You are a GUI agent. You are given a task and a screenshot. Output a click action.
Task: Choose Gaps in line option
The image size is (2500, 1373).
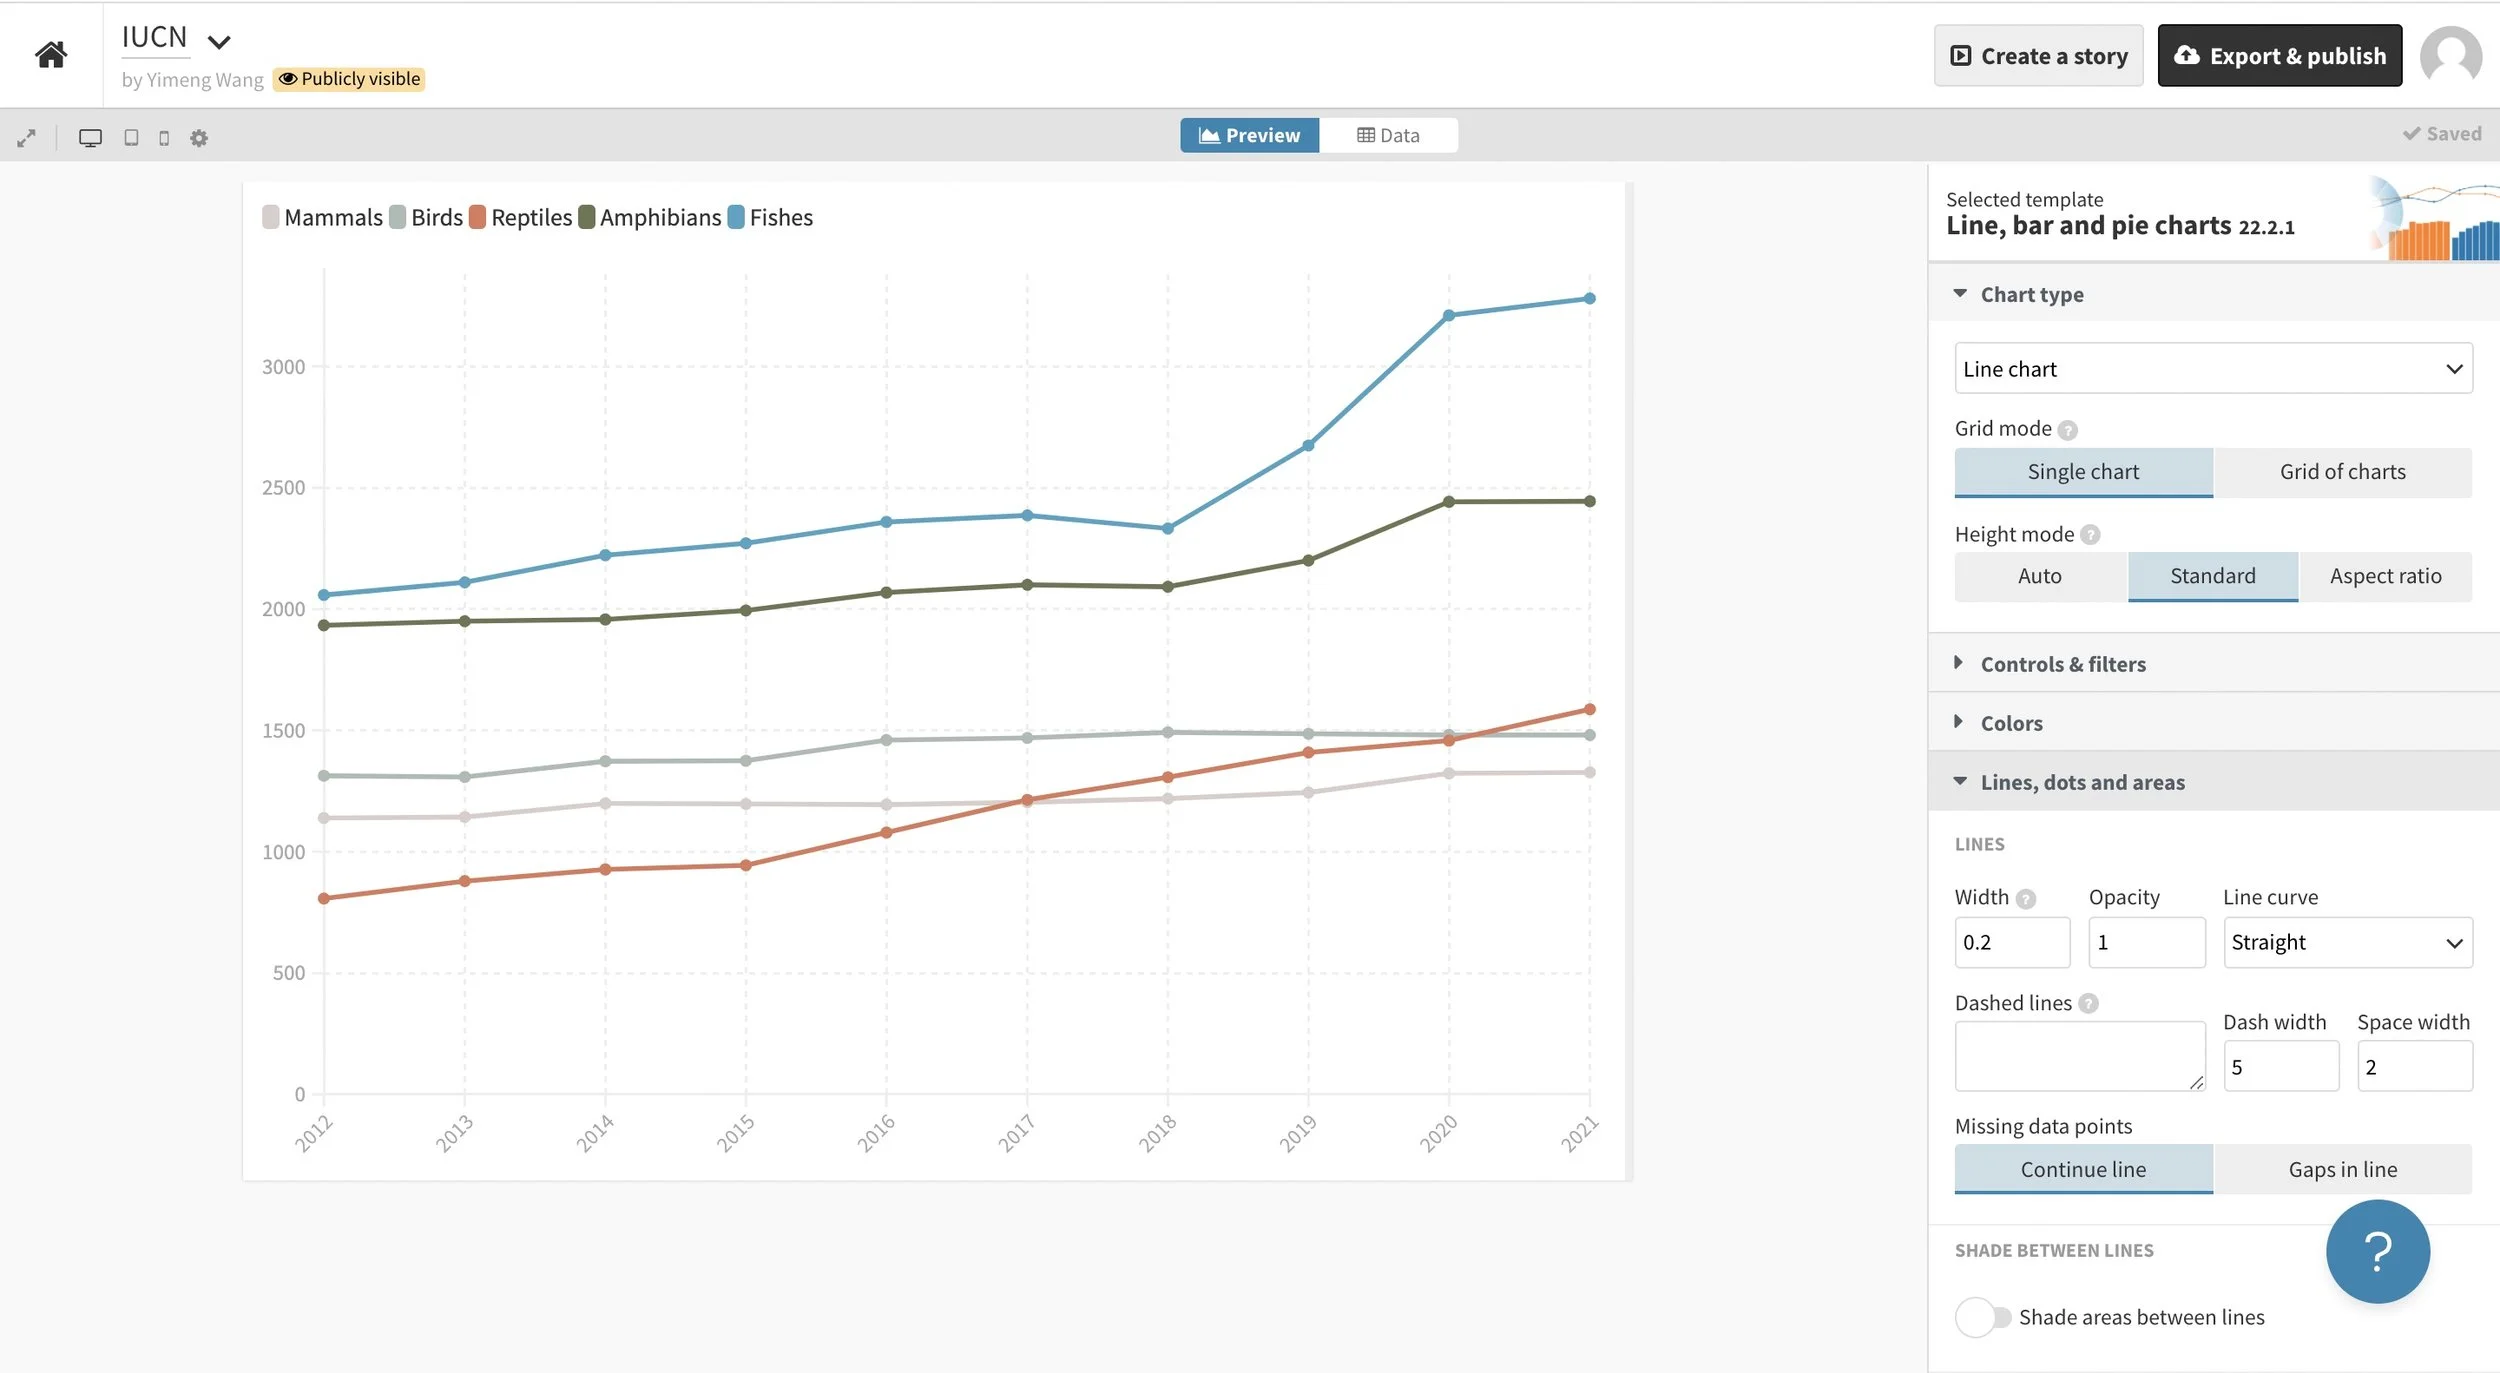tap(2342, 1169)
